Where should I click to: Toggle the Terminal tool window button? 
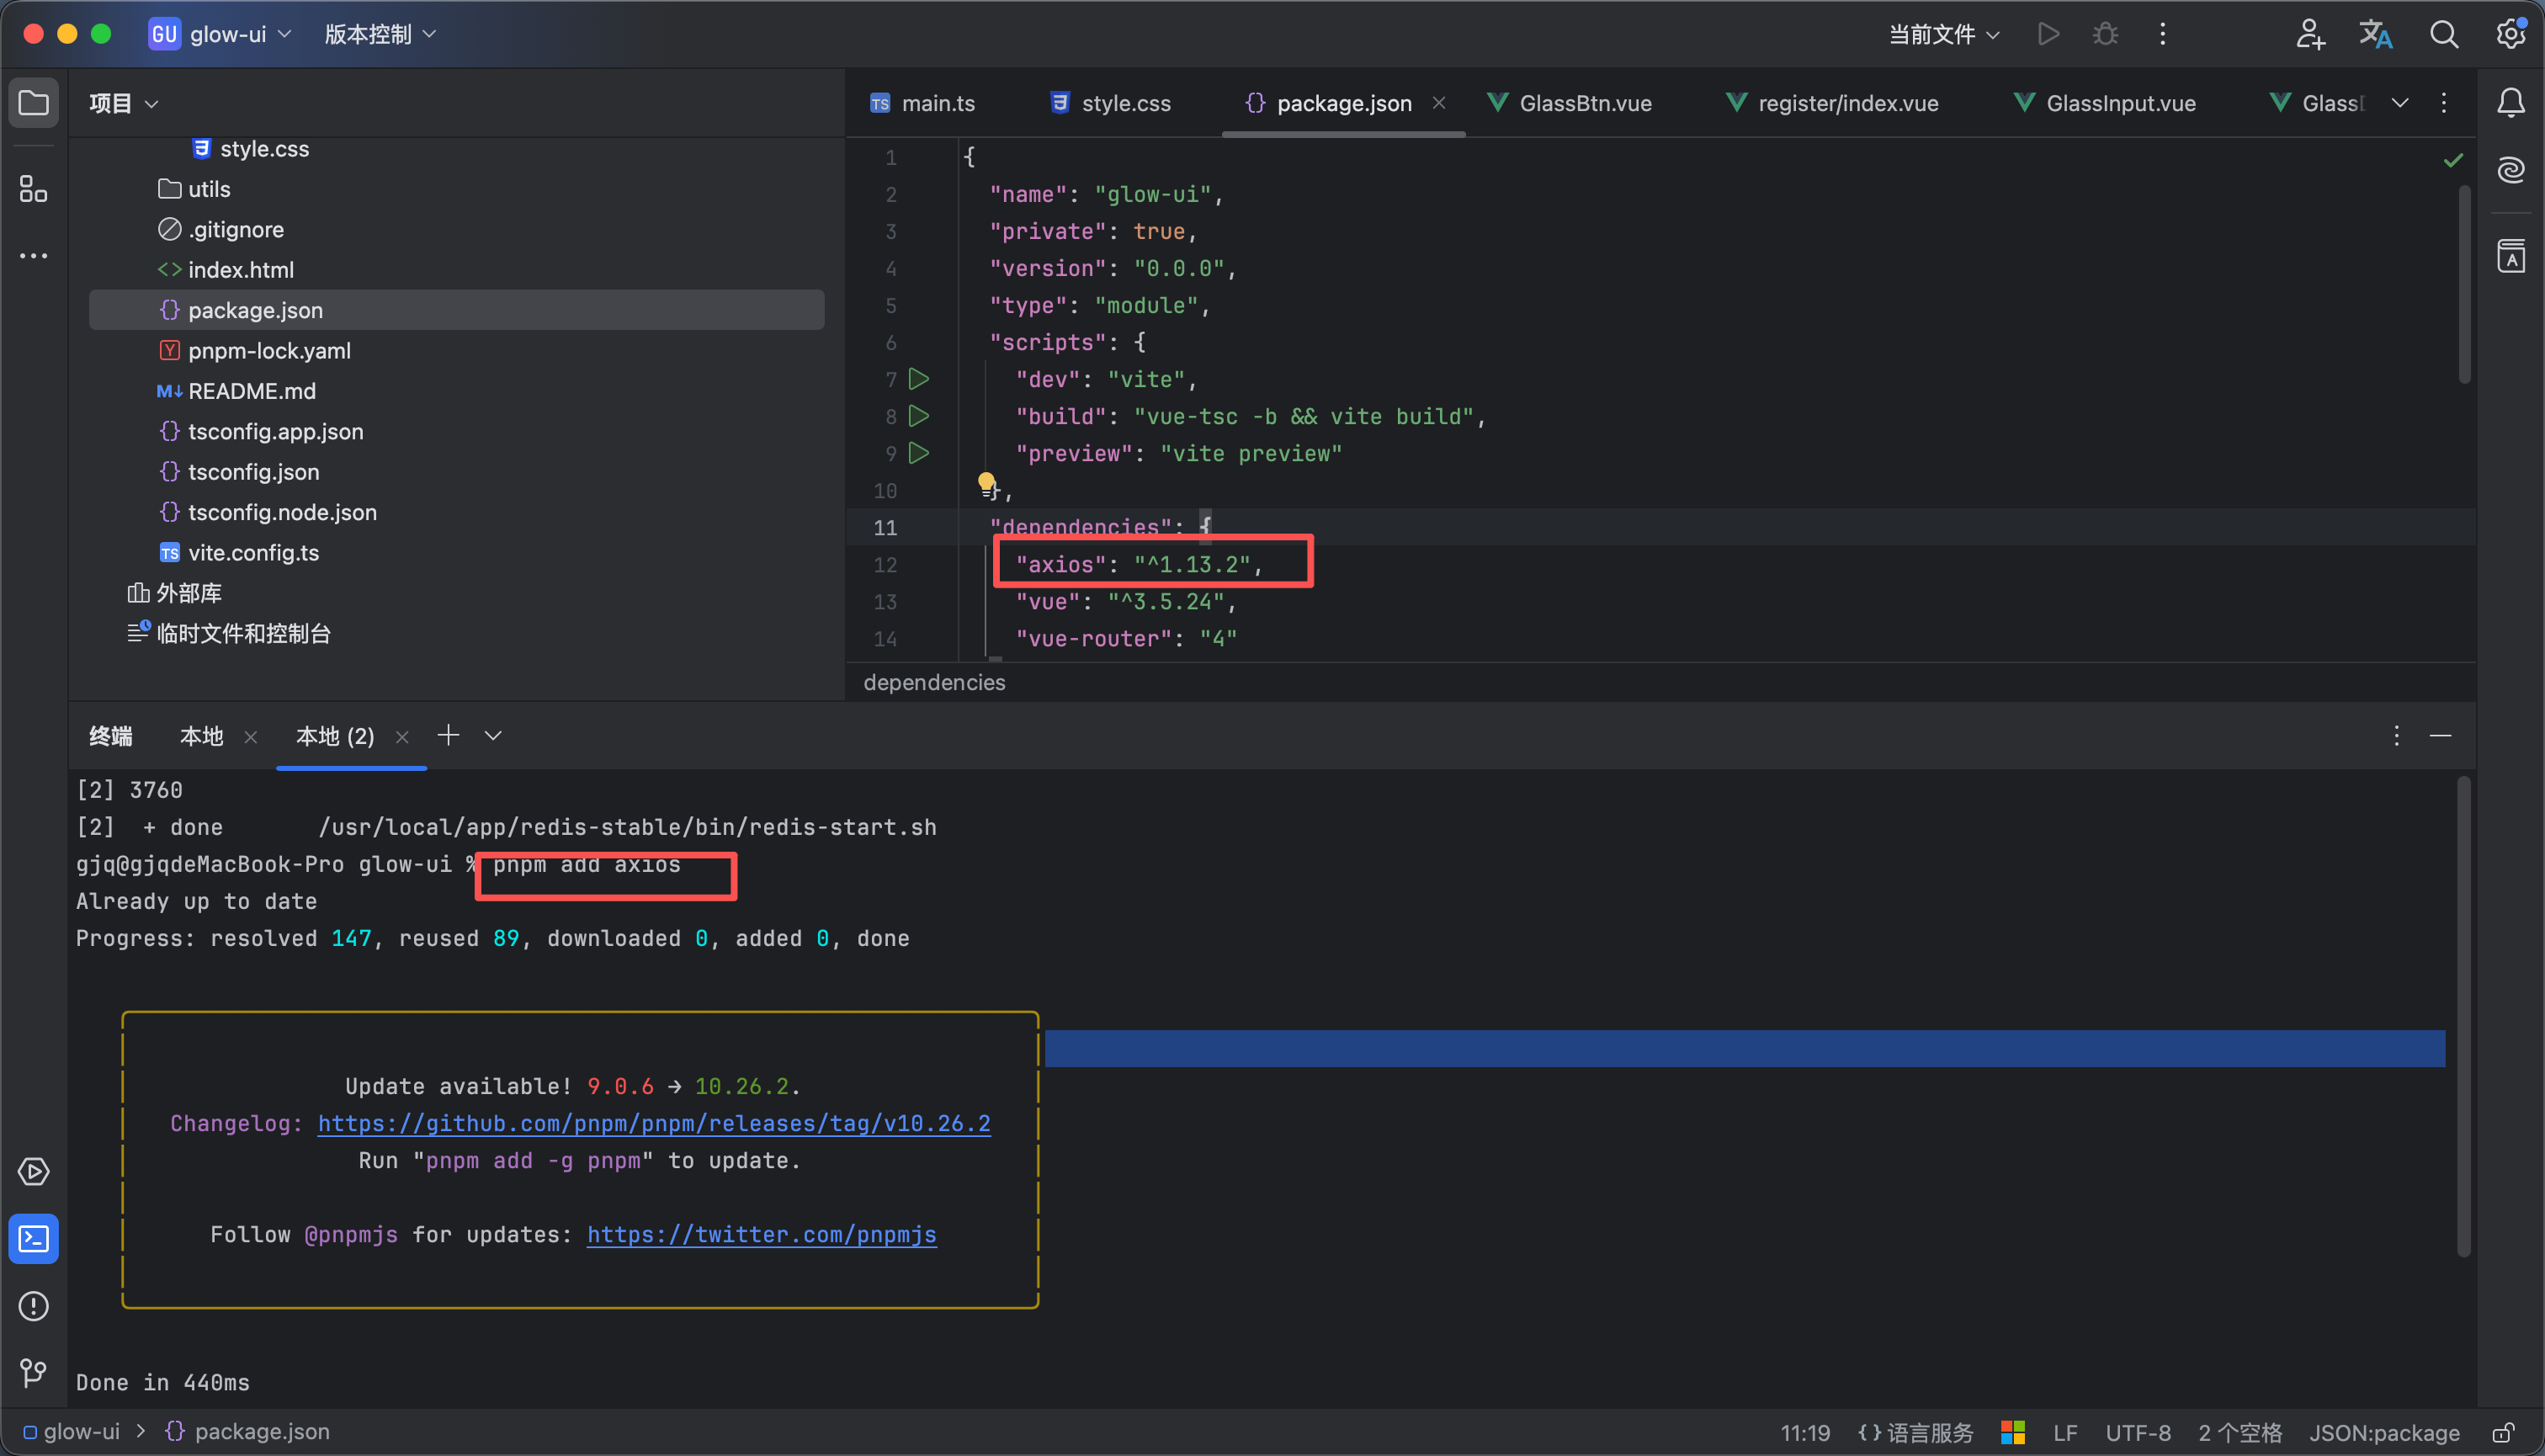click(x=33, y=1239)
